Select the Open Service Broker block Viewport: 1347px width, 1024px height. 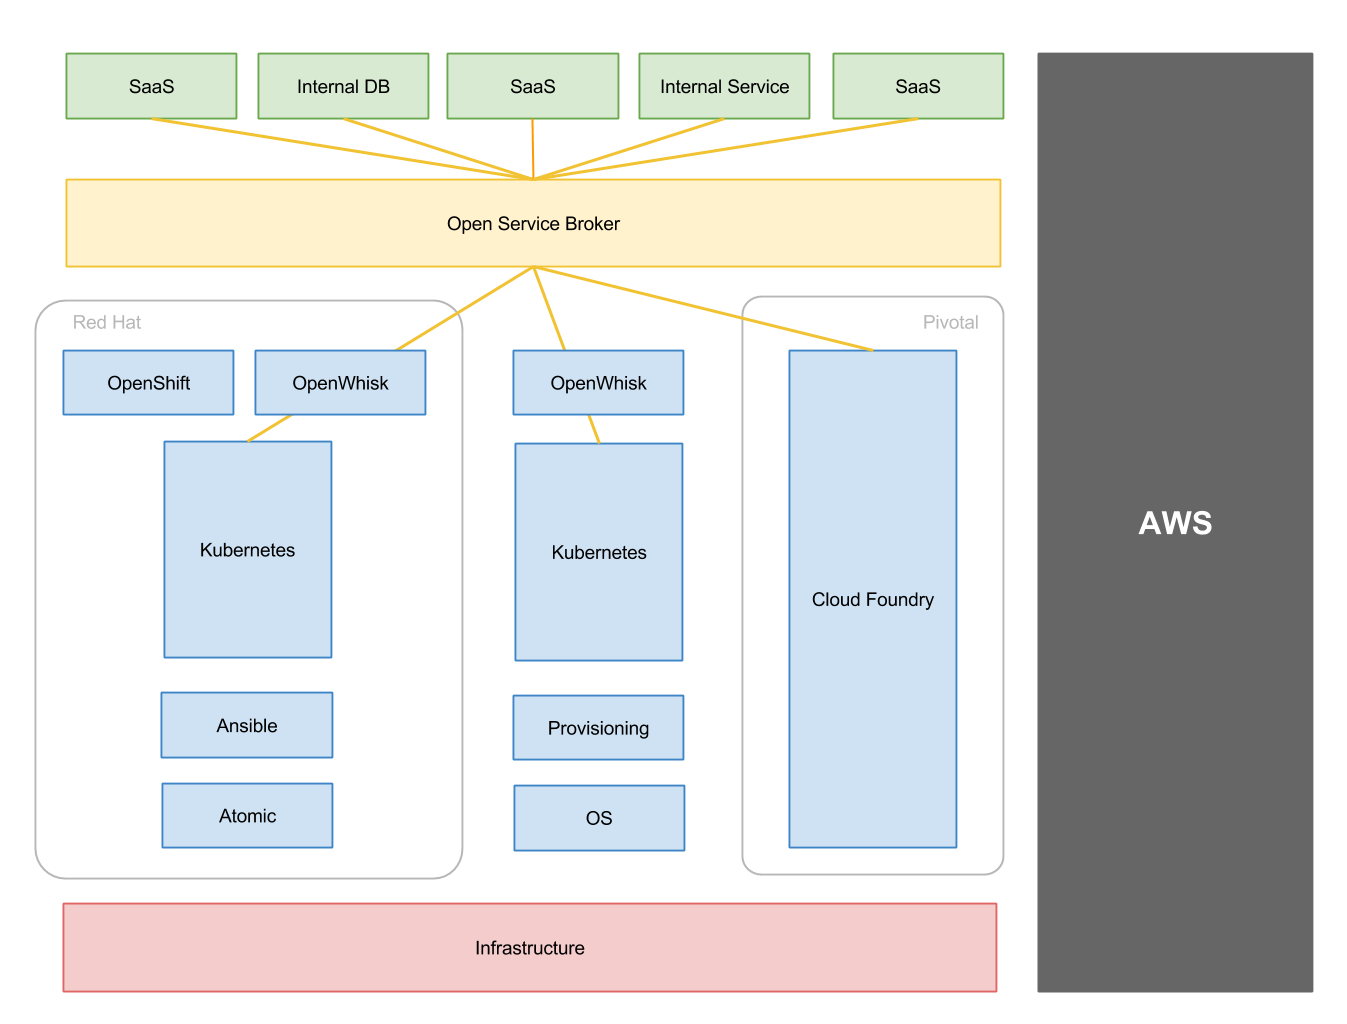click(x=533, y=223)
